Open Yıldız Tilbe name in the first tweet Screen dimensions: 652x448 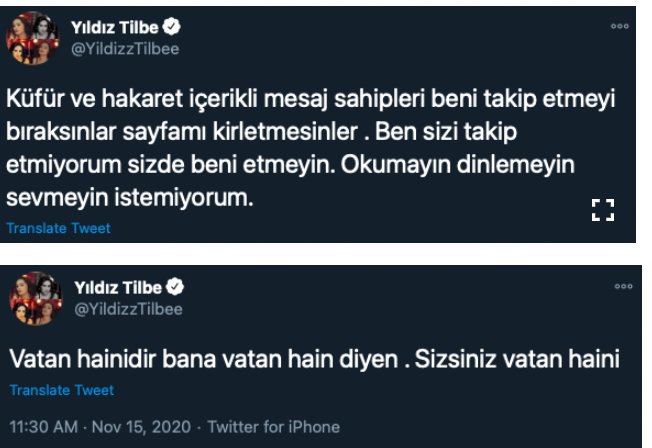116,27
